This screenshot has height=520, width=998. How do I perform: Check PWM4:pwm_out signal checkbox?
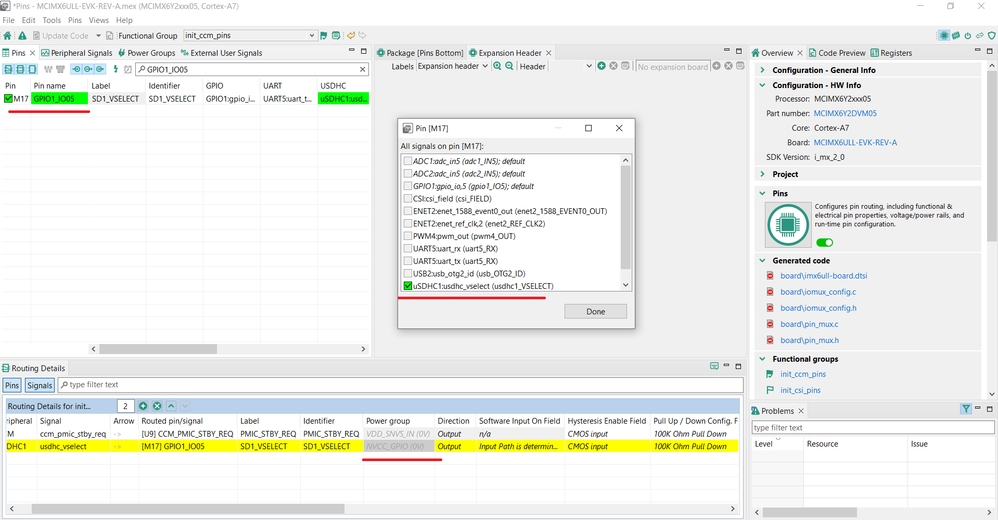coord(407,236)
